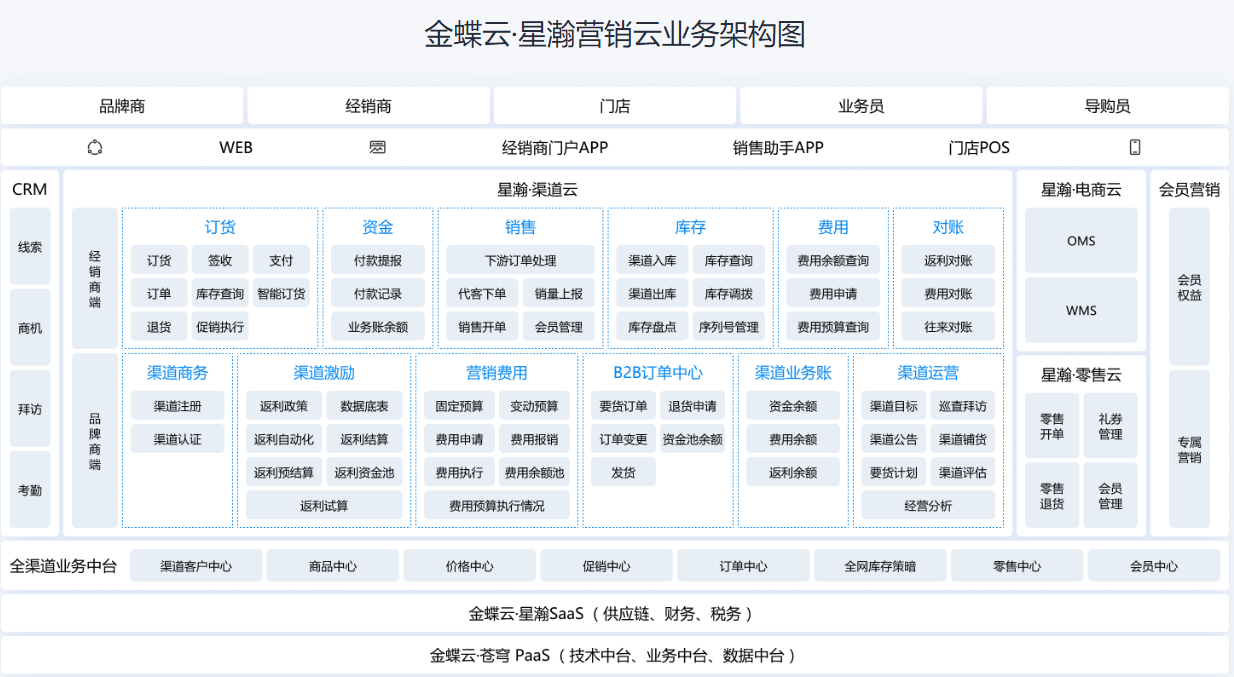Open the 商机 CRM module
This screenshot has width=1234, height=677.
pyautogui.click(x=30, y=328)
